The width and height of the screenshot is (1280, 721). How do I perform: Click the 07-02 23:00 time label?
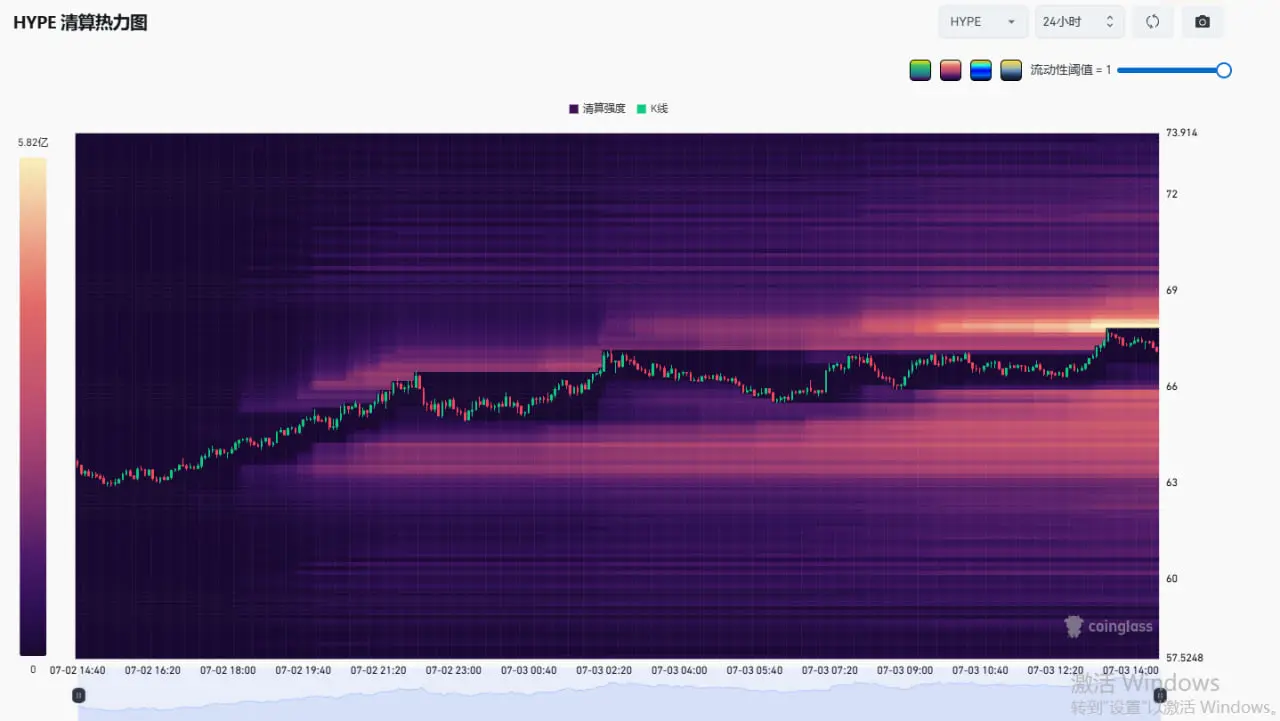point(453,671)
